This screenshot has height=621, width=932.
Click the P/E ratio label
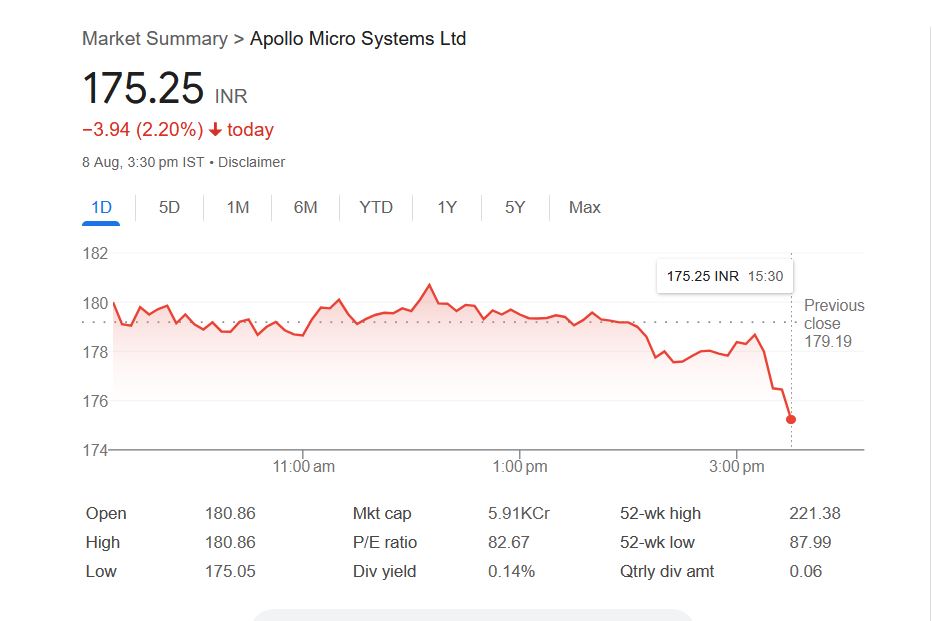[x=385, y=543]
